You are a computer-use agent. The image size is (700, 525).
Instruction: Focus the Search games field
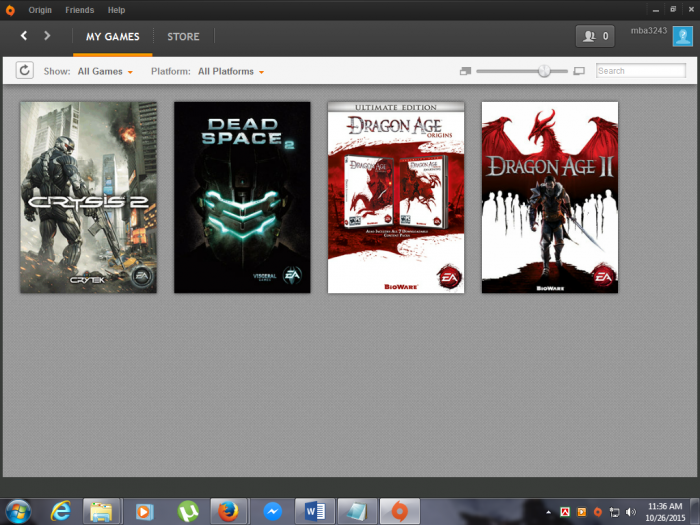pyautogui.click(x=641, y=71)
